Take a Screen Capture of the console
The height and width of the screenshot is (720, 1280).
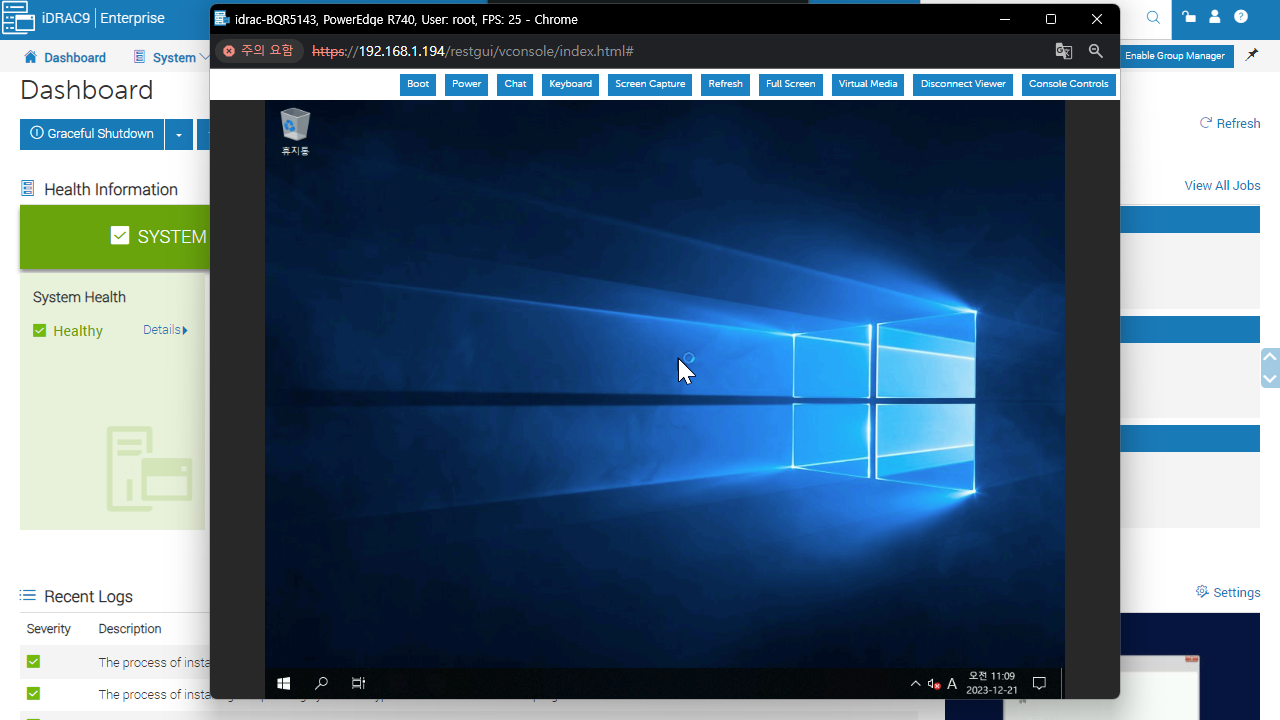tap(650, 84)
